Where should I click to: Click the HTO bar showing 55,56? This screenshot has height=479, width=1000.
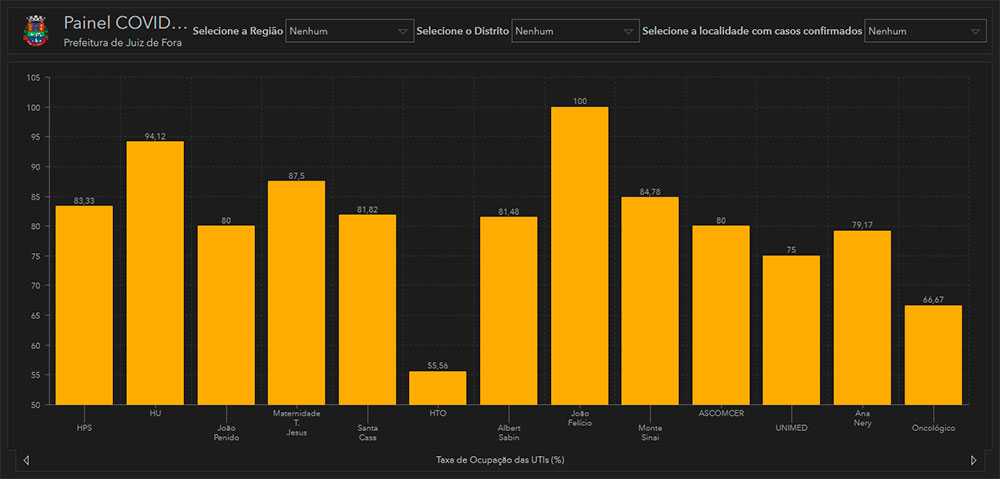coord(438,388)
